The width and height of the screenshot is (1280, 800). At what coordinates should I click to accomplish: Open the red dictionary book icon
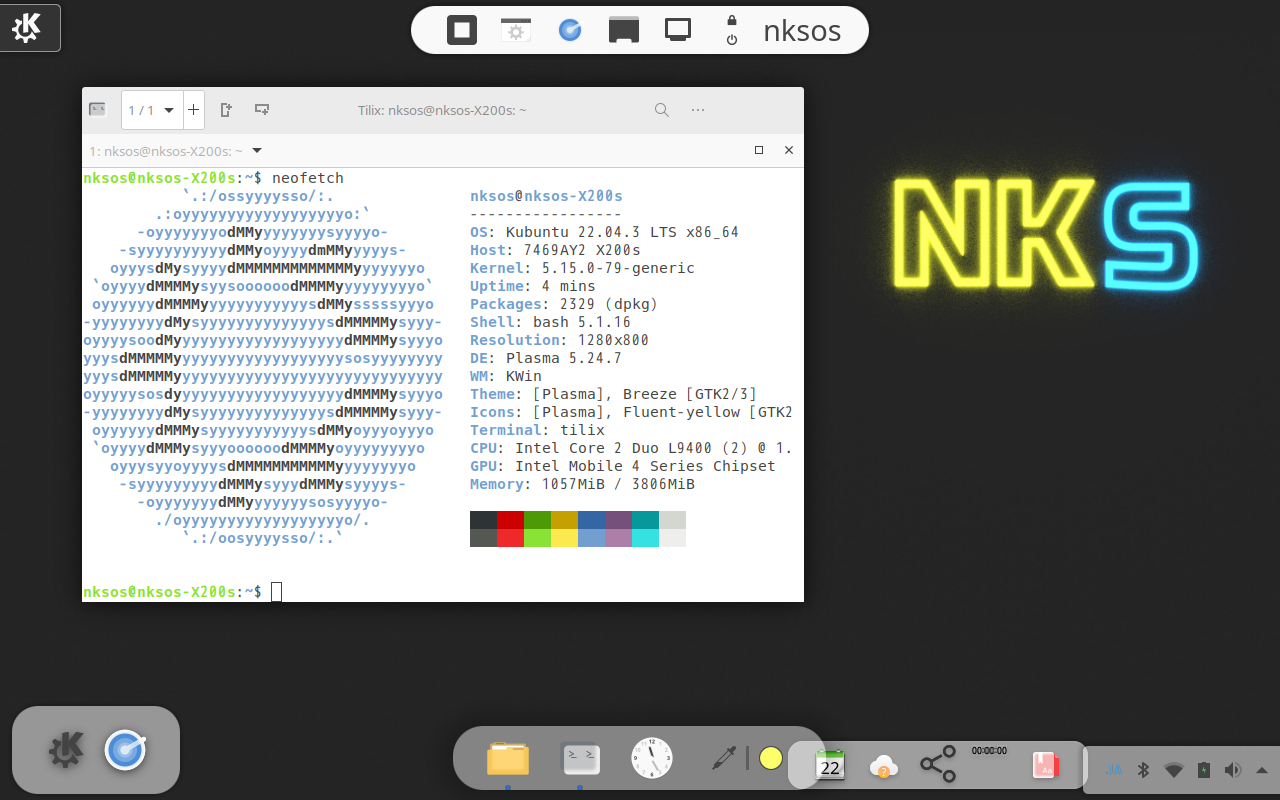pyautogui.click(x=1045, y=765)
